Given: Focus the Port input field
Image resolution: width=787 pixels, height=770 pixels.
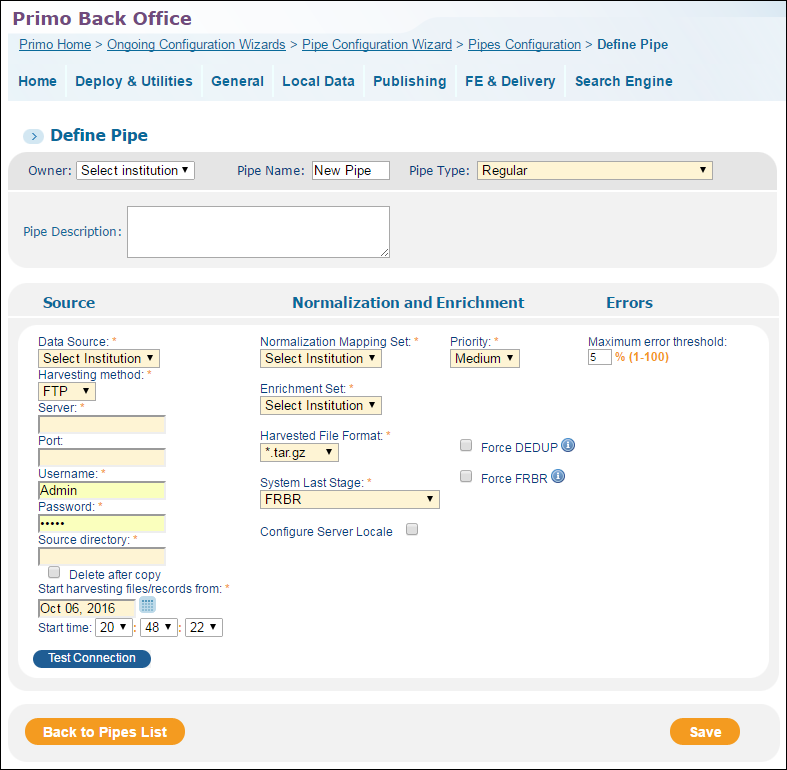Looking at the screenshot, I should pyautogui.click(x=102, y=457).
